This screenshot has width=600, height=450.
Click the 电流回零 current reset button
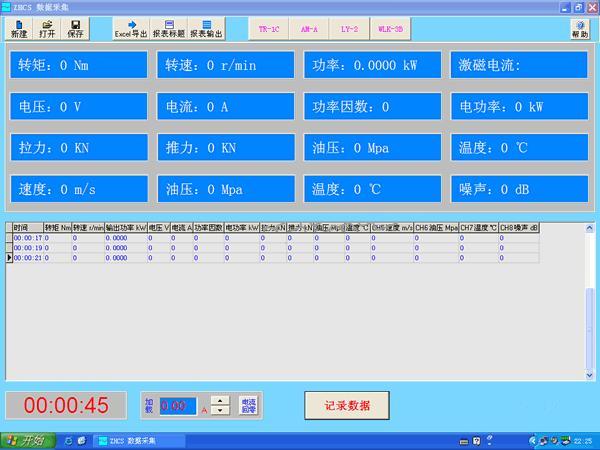point(248,405)
